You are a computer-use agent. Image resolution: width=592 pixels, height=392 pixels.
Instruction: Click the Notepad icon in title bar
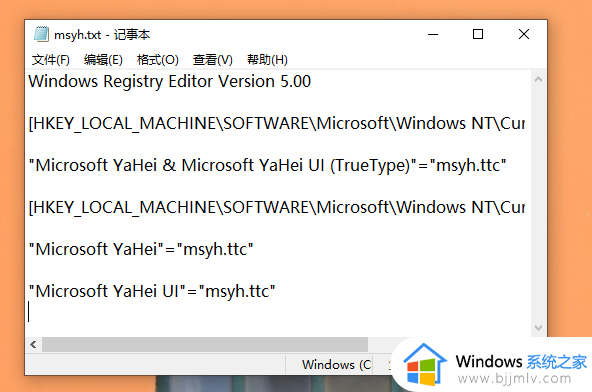pos(41,34)
